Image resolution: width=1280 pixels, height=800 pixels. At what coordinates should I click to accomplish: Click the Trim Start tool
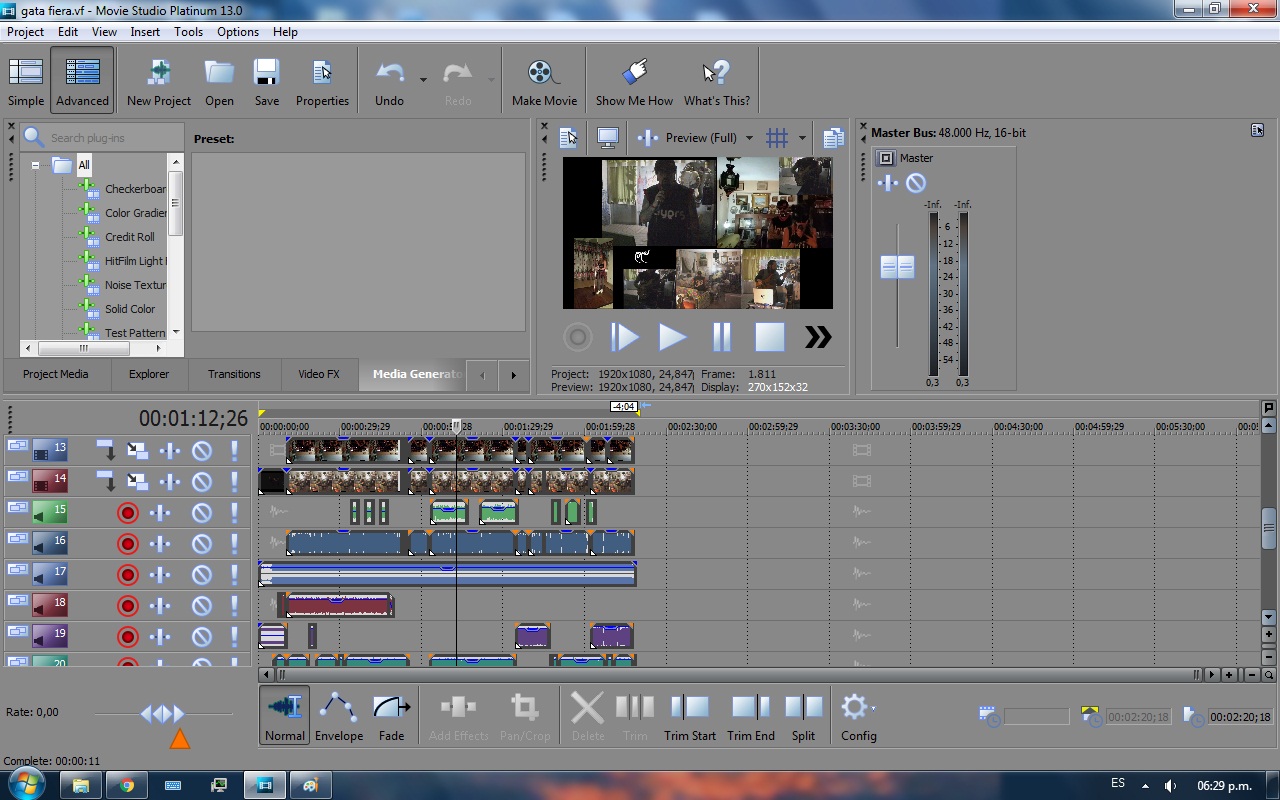tap(690, 715)
